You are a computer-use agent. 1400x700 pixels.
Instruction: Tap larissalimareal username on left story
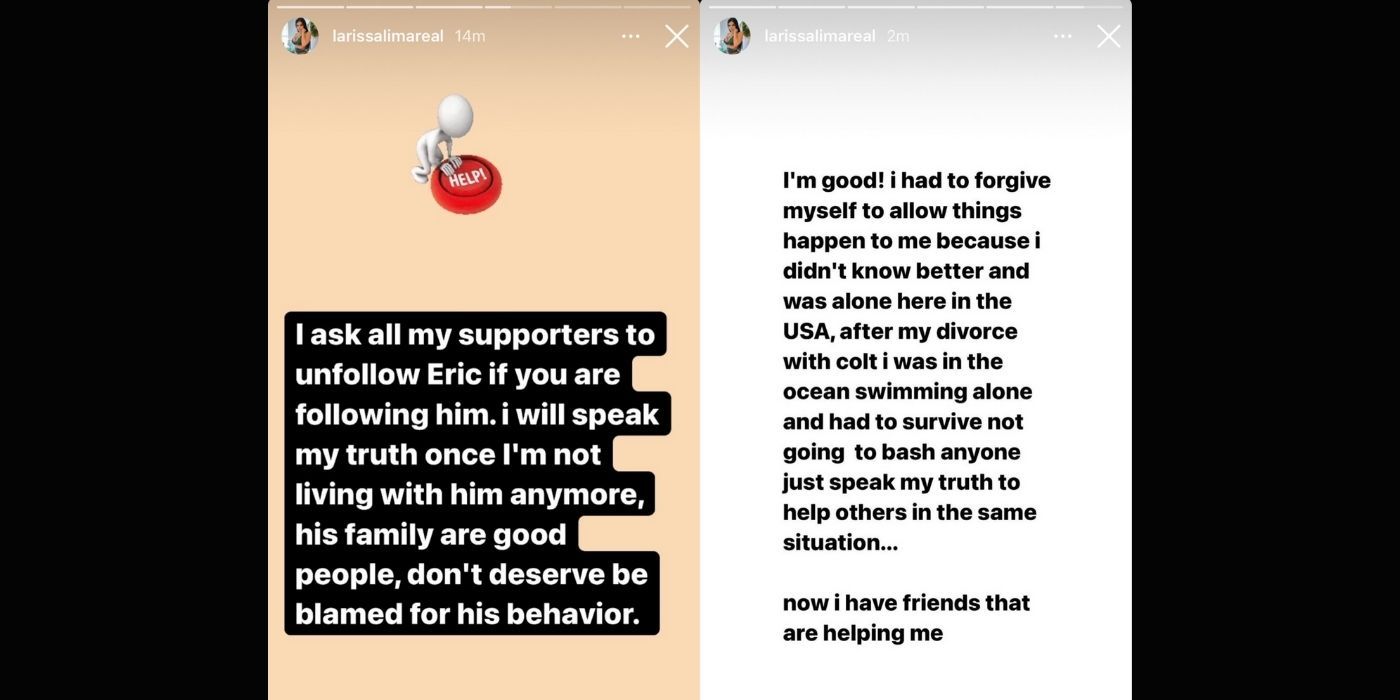coord(388,36)
